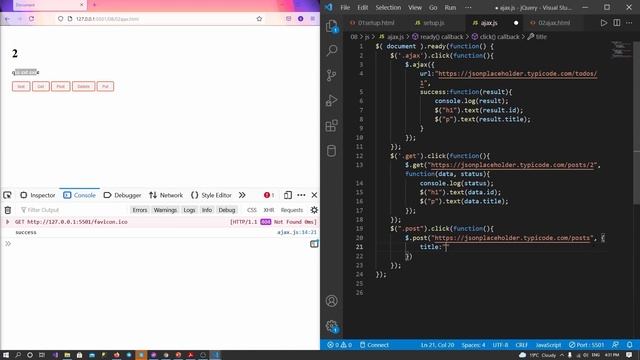
Task: Open the VS Code menu bar overflow ellipsis
Action: pos(468,7)
